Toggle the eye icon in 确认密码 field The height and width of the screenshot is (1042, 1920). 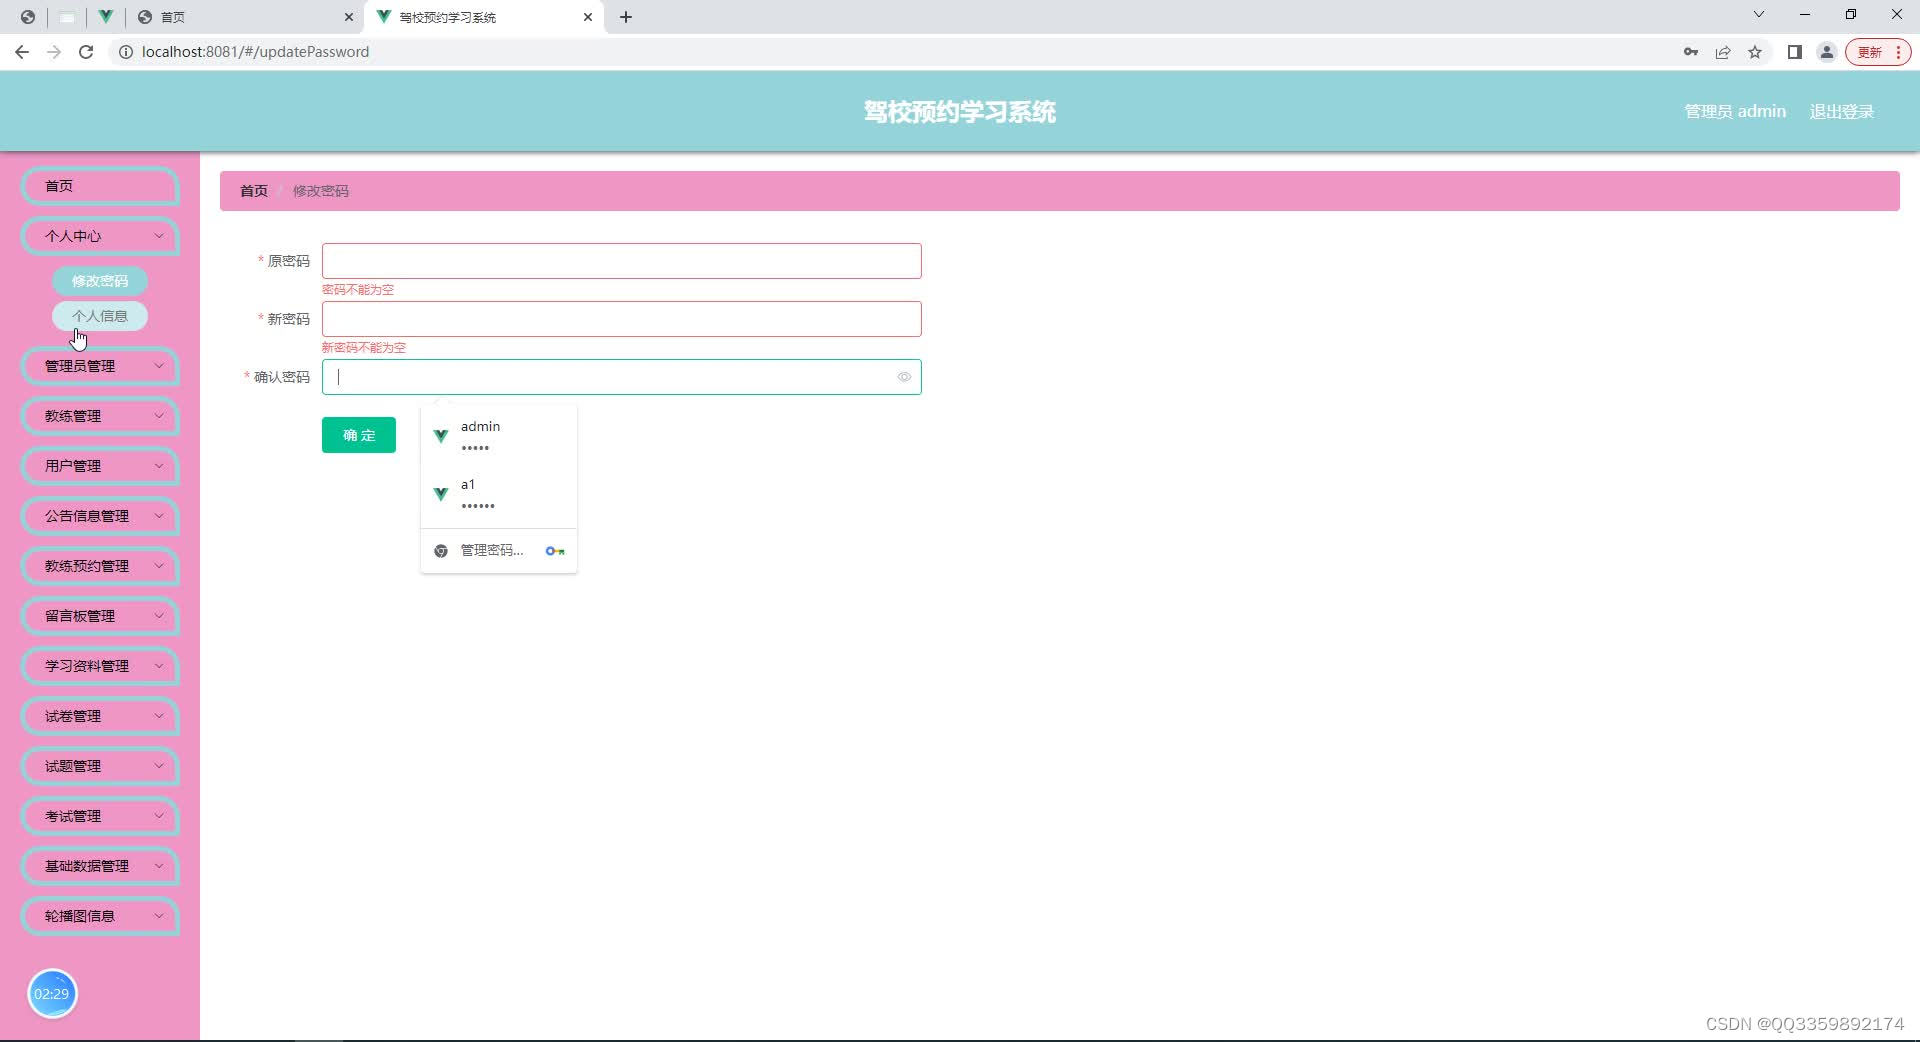[904, 377]
